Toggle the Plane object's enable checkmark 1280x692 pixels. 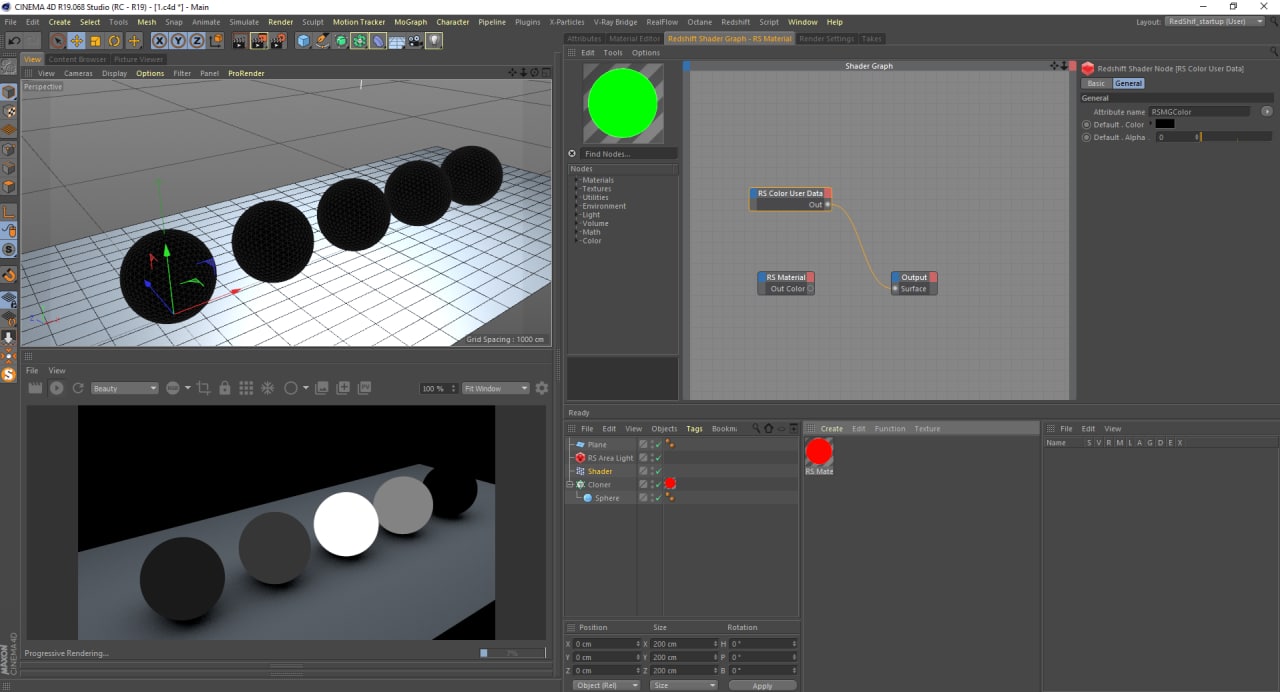point(658,445)
